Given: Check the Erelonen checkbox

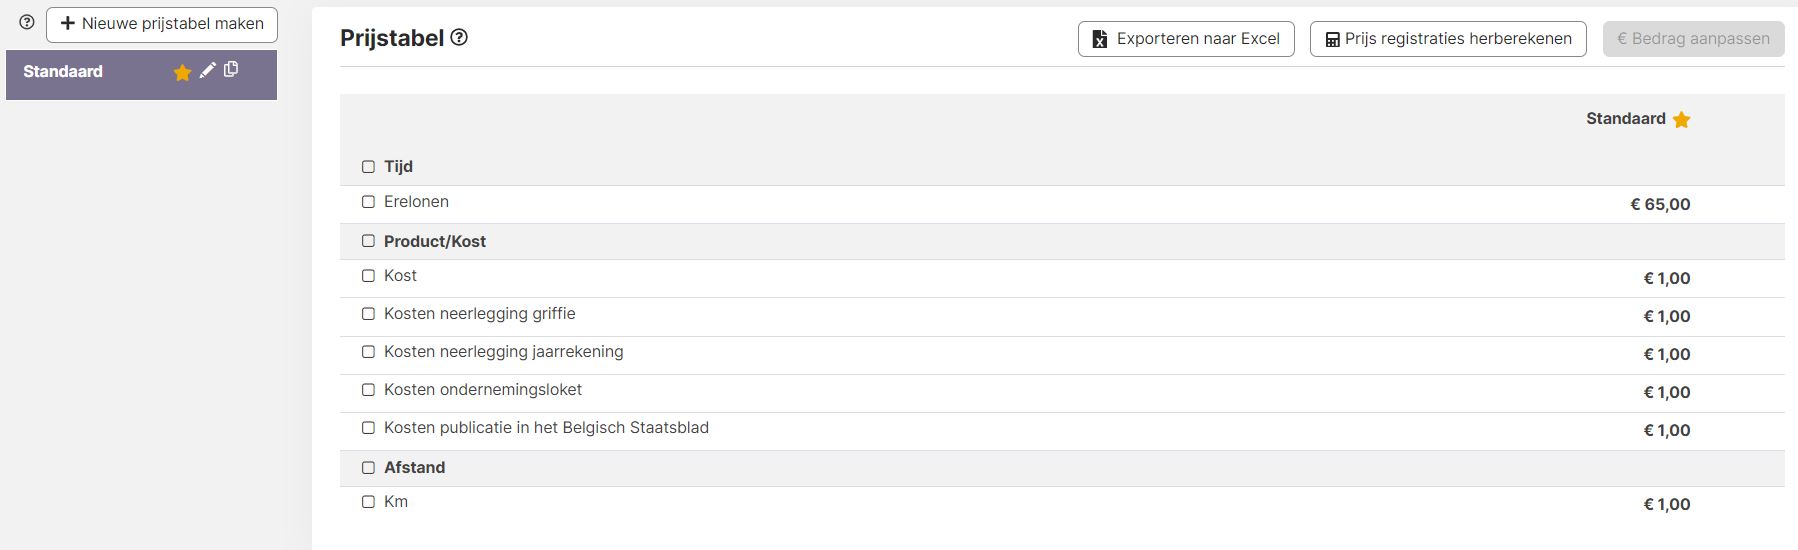Looking at the screenshot, I should tap(368, 202).
